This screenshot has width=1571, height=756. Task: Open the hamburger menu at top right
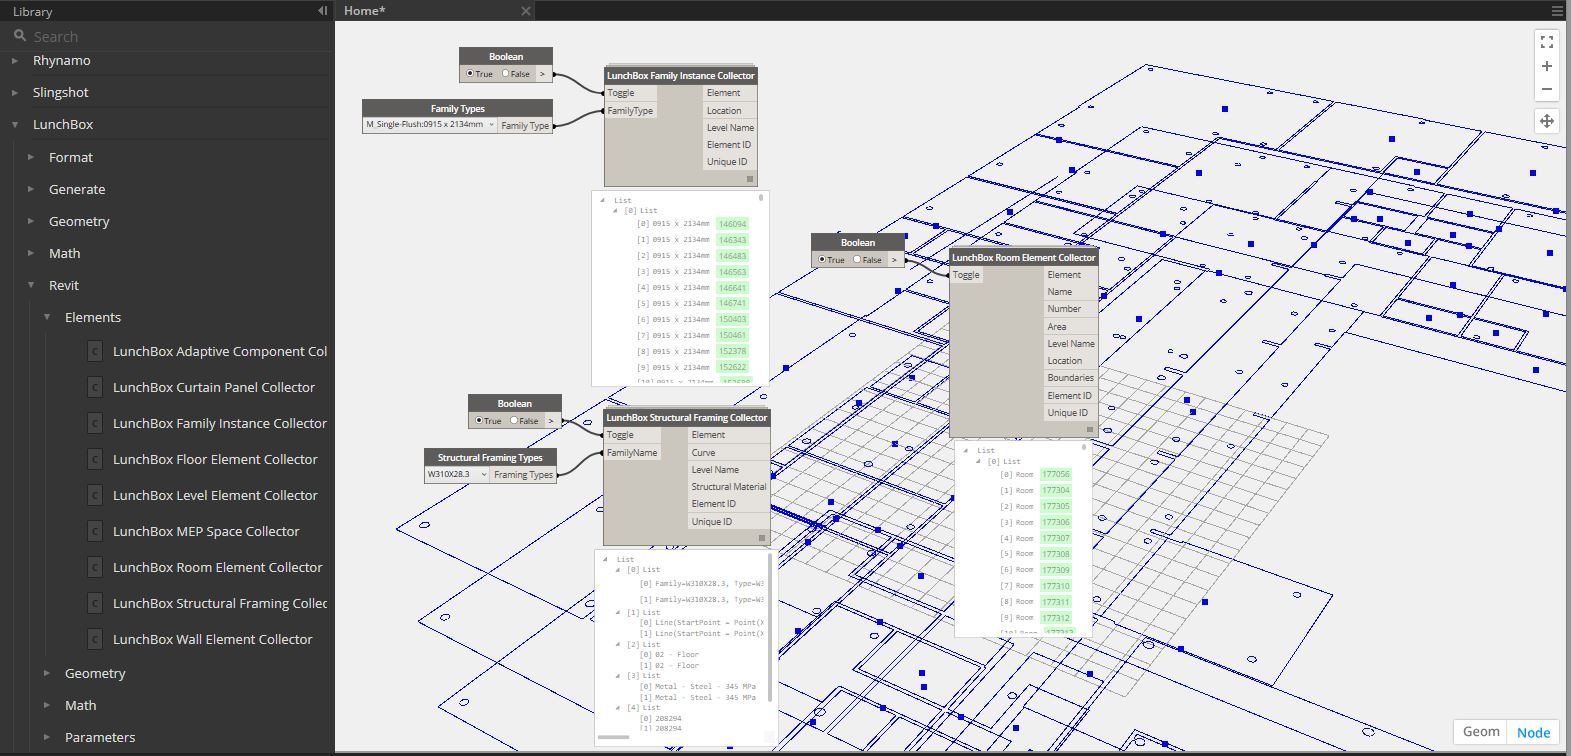1557,11
